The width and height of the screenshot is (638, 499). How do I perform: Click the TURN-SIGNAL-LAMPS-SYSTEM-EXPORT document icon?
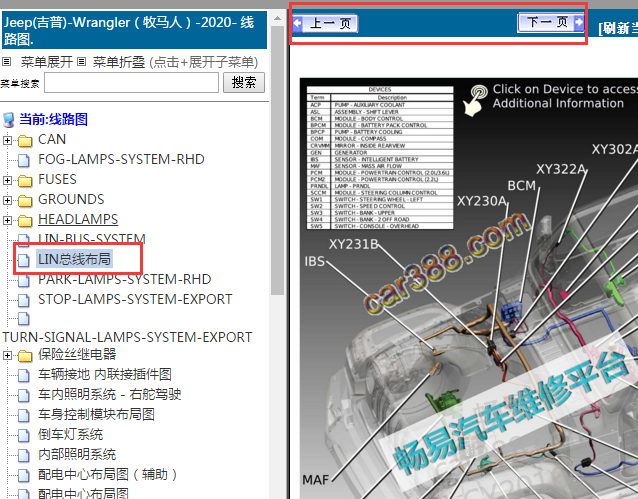[24, 319]
